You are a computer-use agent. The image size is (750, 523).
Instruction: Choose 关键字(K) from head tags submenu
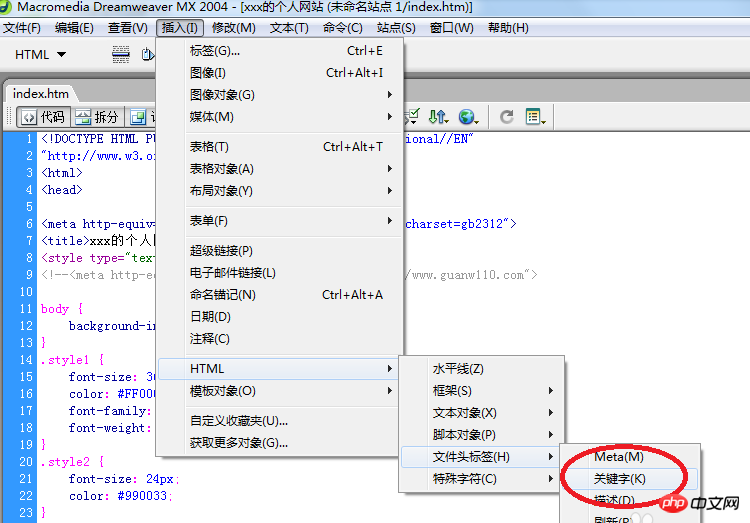pos(630,479)
